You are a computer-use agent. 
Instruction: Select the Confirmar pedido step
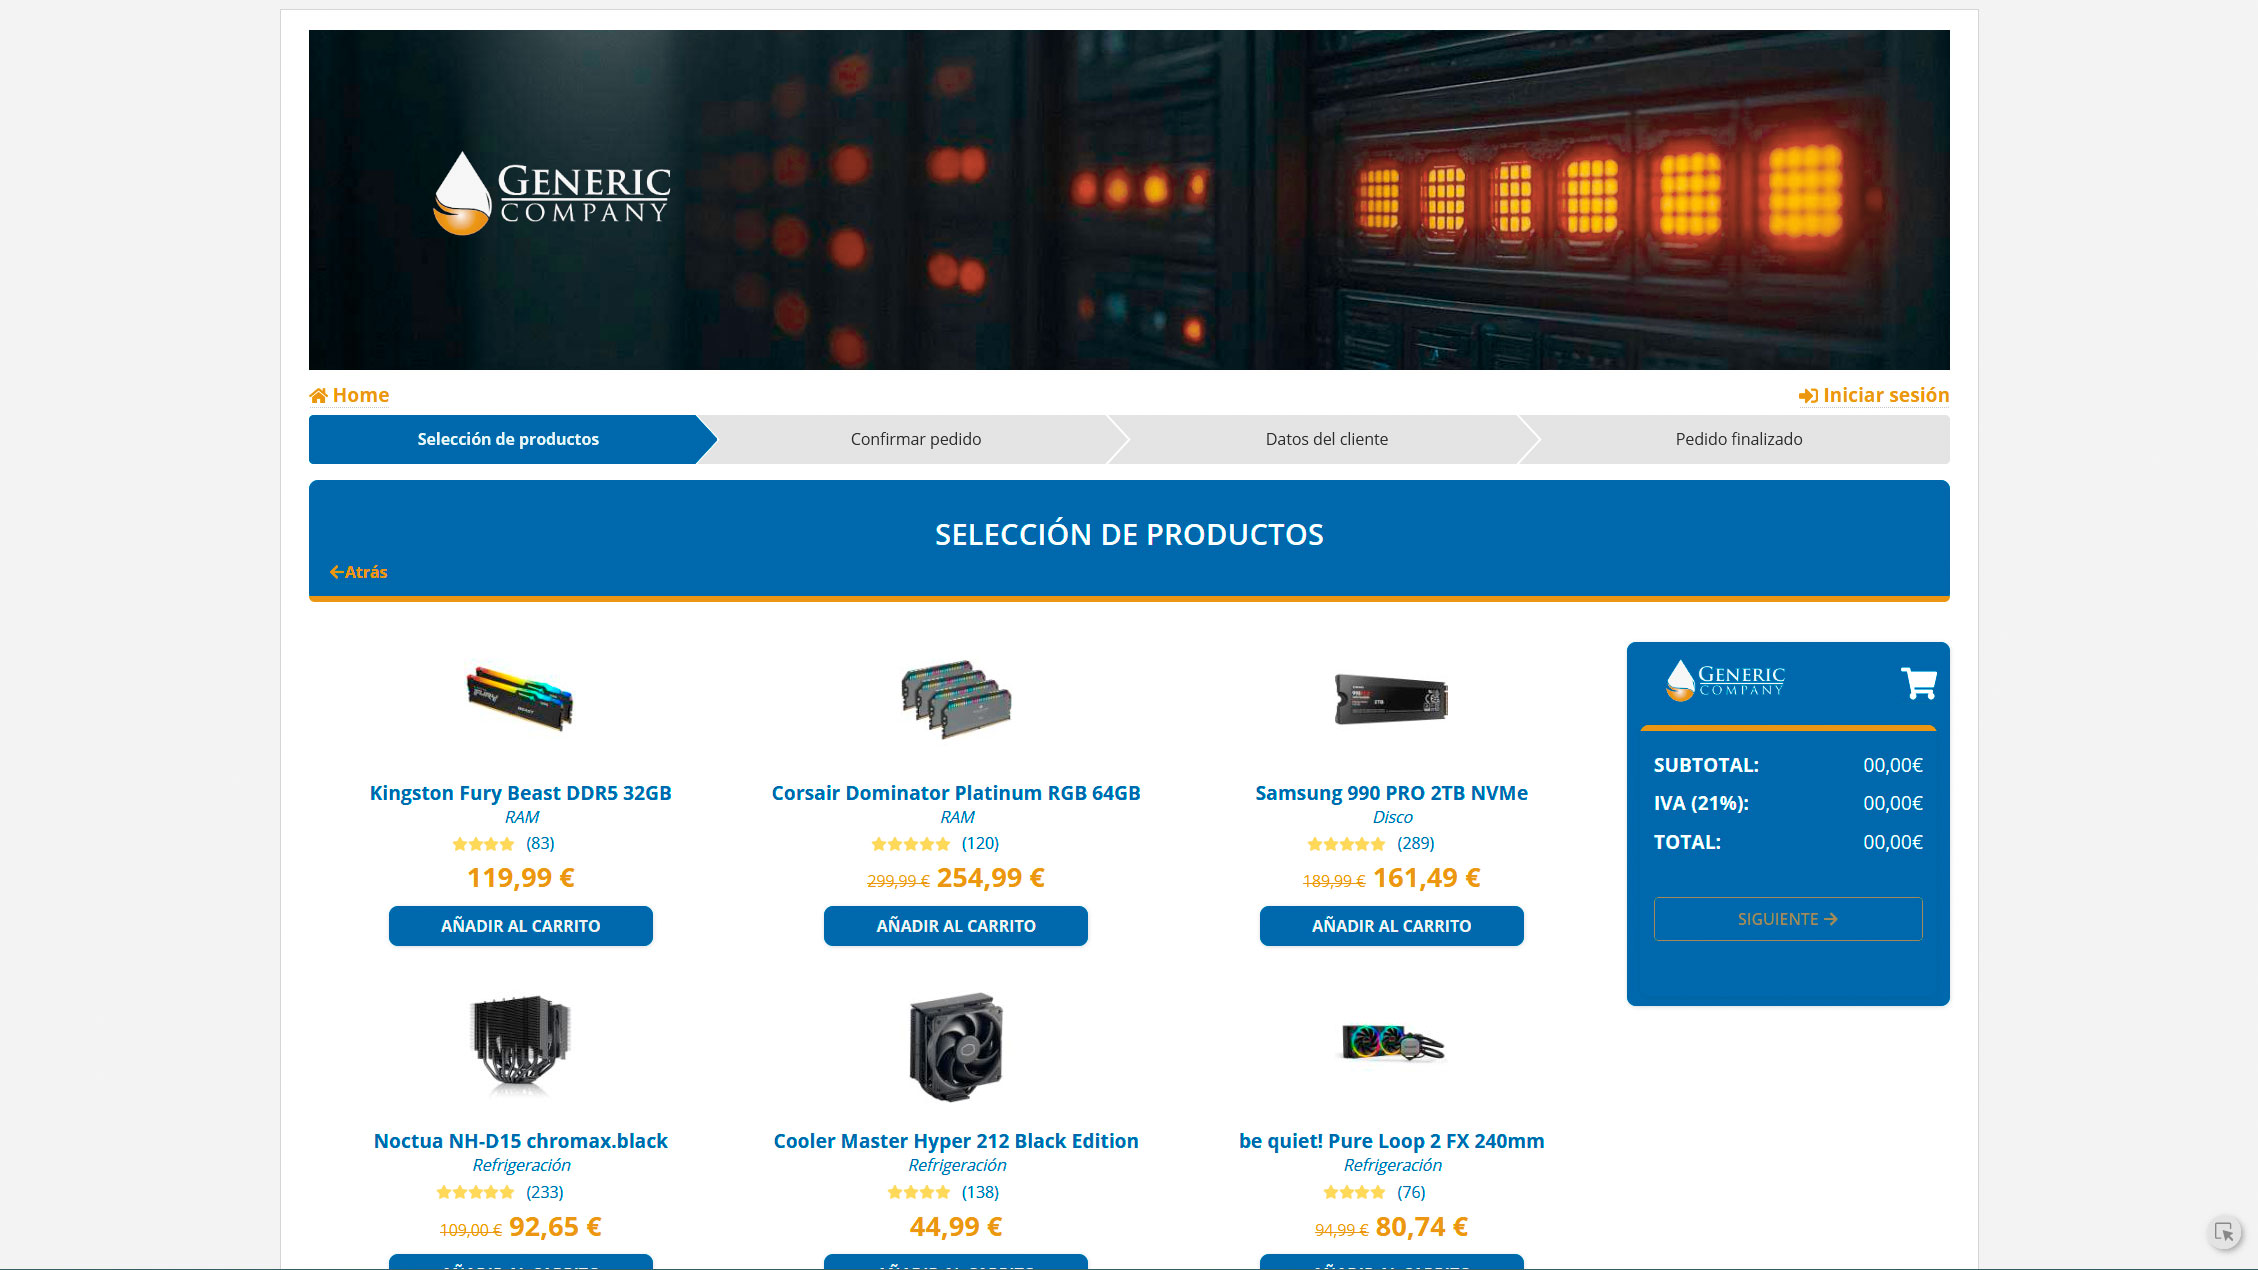click(916, 439)
